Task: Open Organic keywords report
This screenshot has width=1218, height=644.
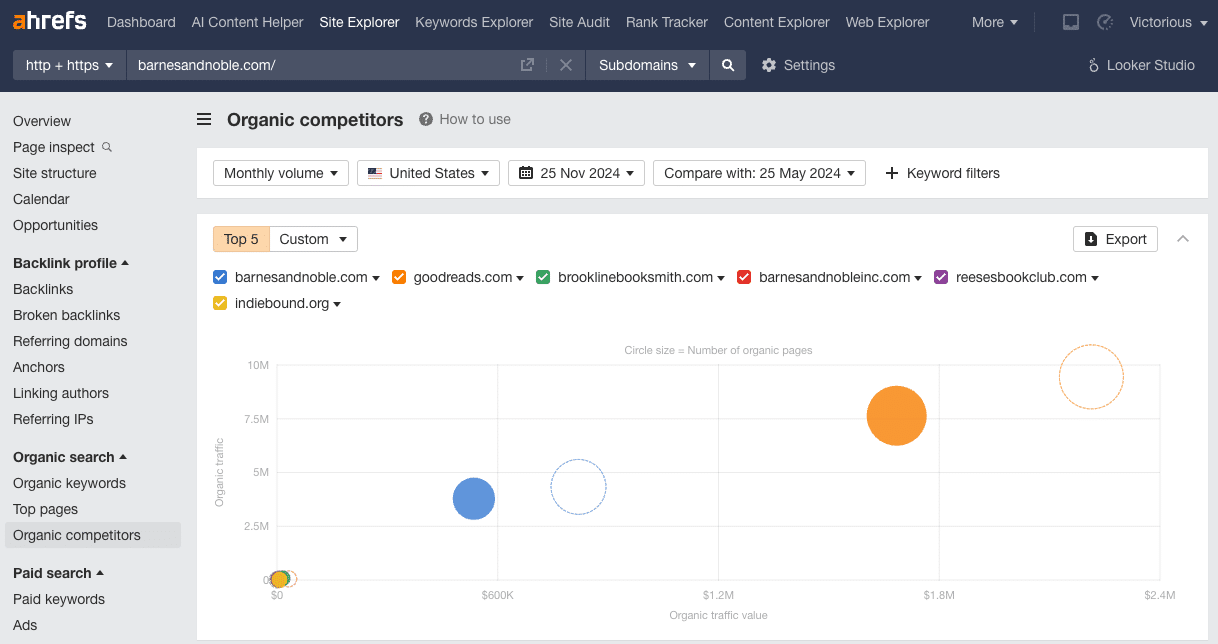Action: pyautogui.click(x=69, y=483)
